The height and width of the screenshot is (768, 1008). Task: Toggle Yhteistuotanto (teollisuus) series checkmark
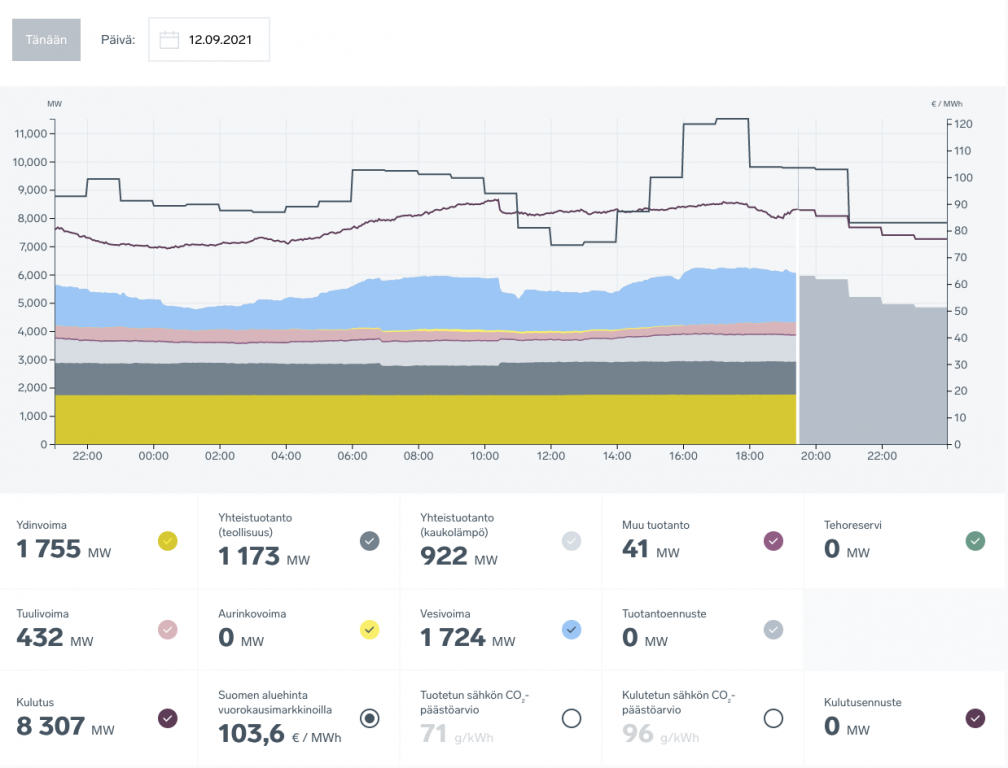[369, 541]
